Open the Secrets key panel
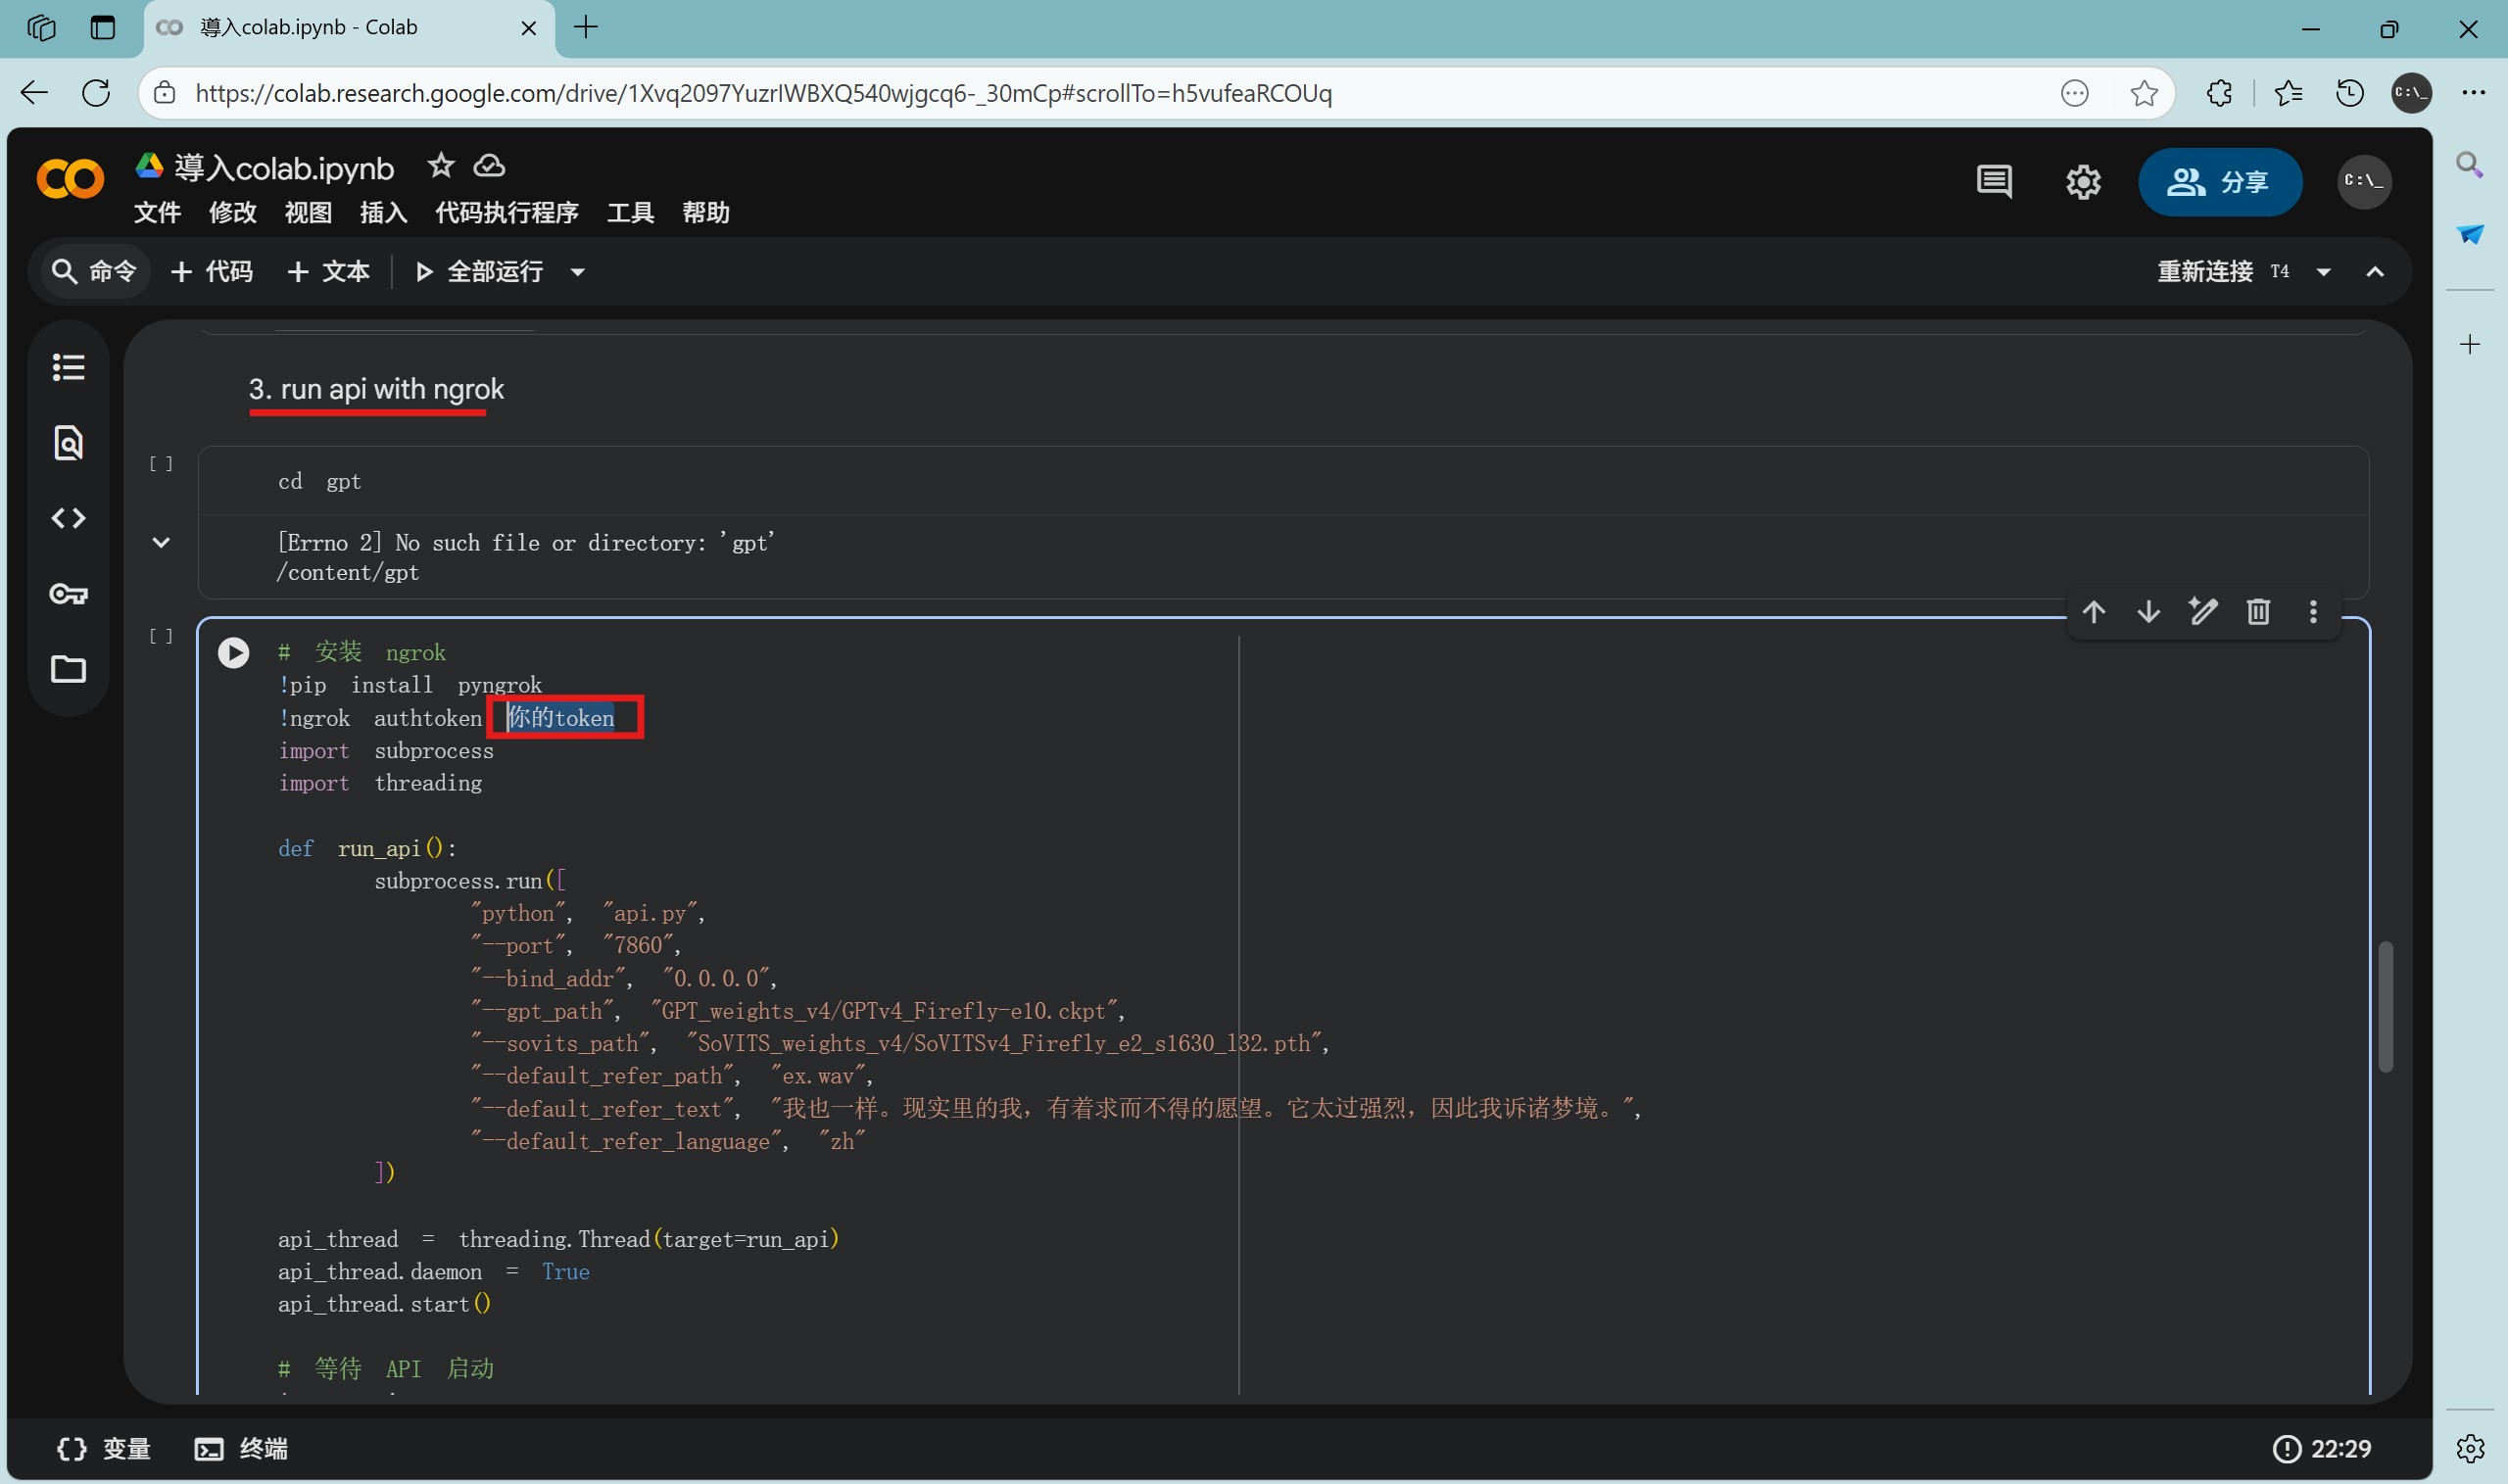 [68, 594]
